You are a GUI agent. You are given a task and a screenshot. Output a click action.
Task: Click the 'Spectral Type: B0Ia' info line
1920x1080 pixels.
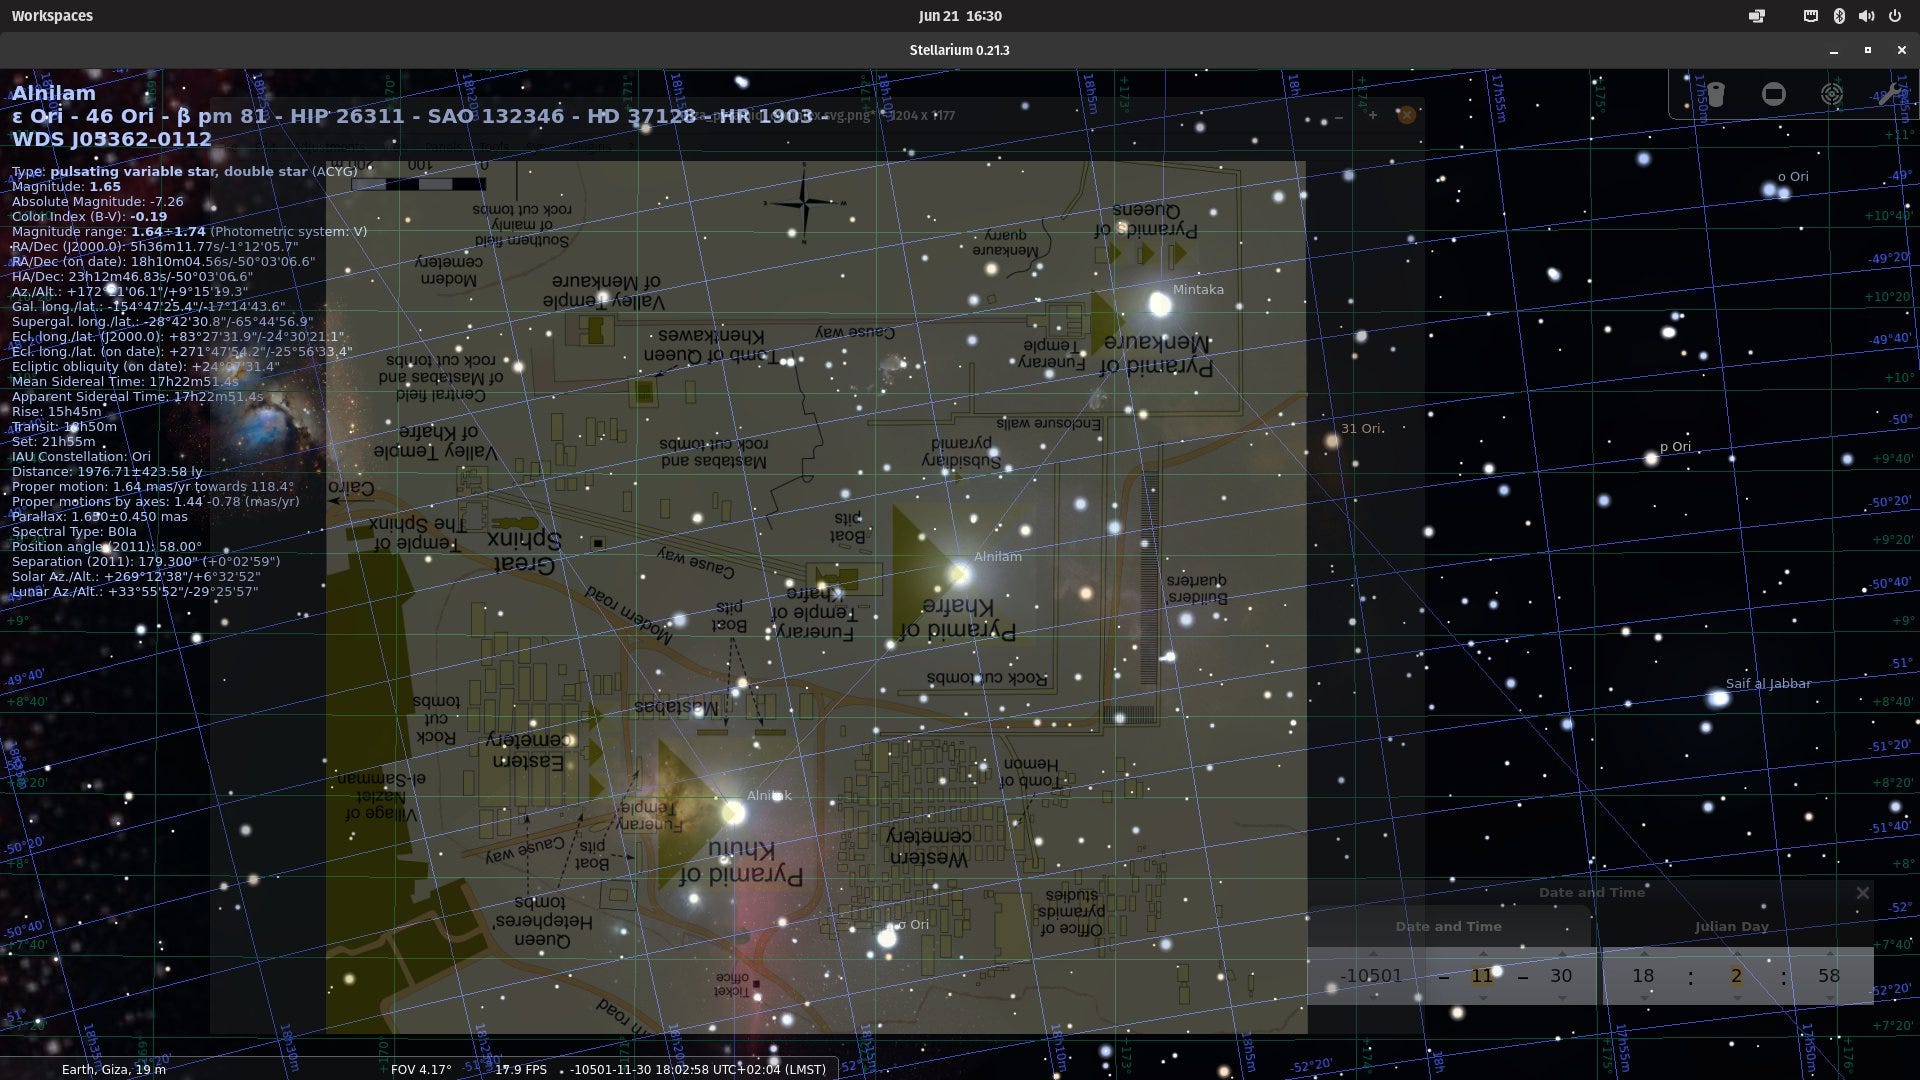74,531
